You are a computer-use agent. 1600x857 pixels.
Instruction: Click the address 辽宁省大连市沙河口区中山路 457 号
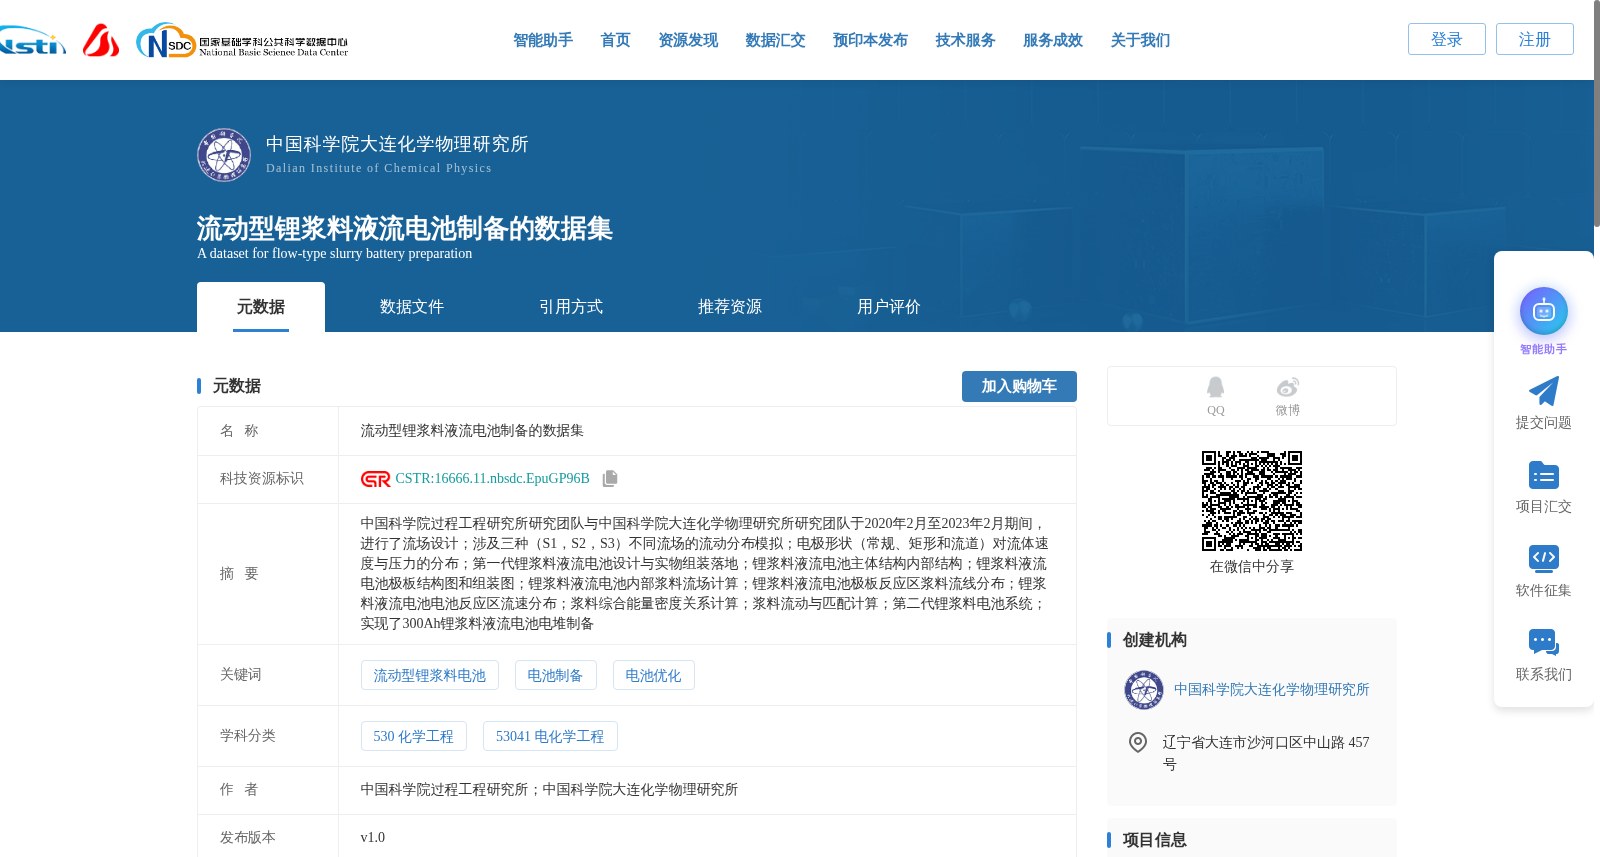1266,753
